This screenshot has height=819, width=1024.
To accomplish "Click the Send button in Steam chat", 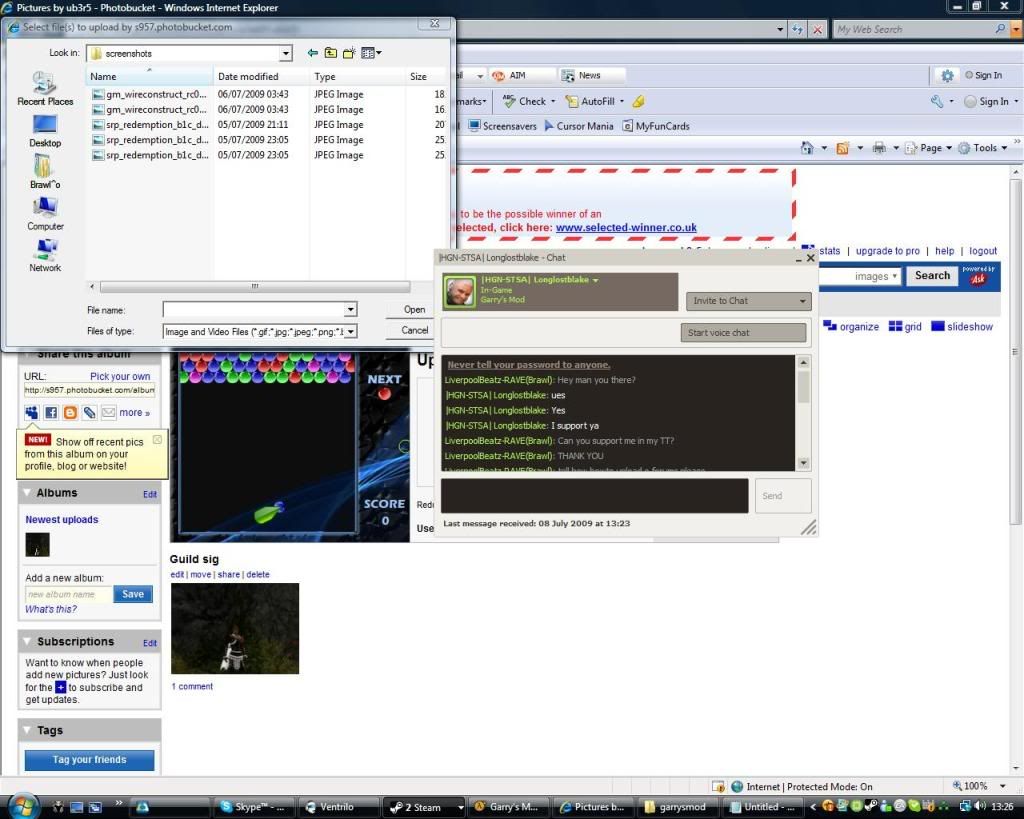I will click(783, 496).
